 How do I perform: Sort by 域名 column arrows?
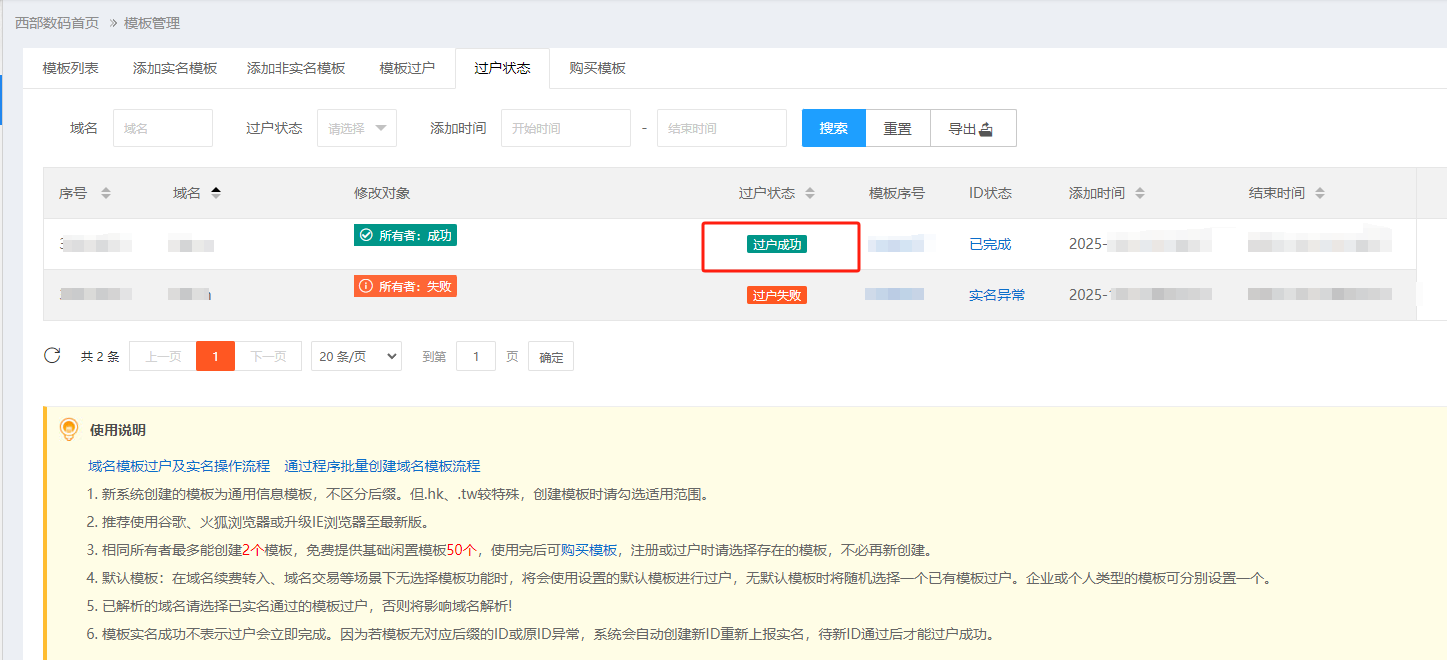(215, 193)
